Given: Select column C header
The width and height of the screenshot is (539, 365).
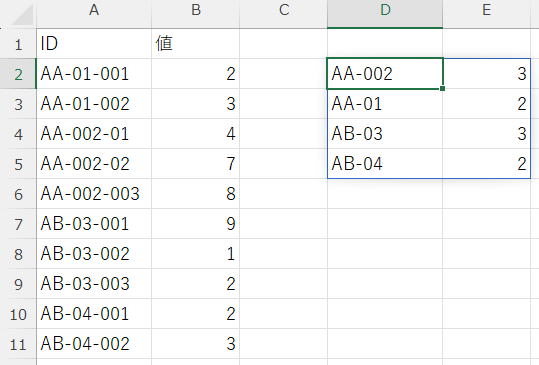Looking at the screenshot, I should pyautogui.click(x=284, y=14).
